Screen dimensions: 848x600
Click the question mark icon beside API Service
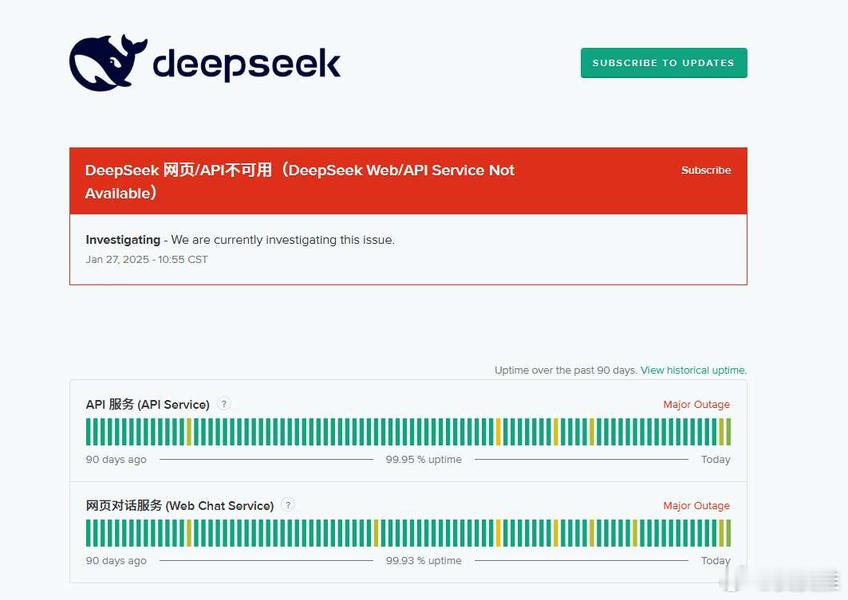(224, 404)
